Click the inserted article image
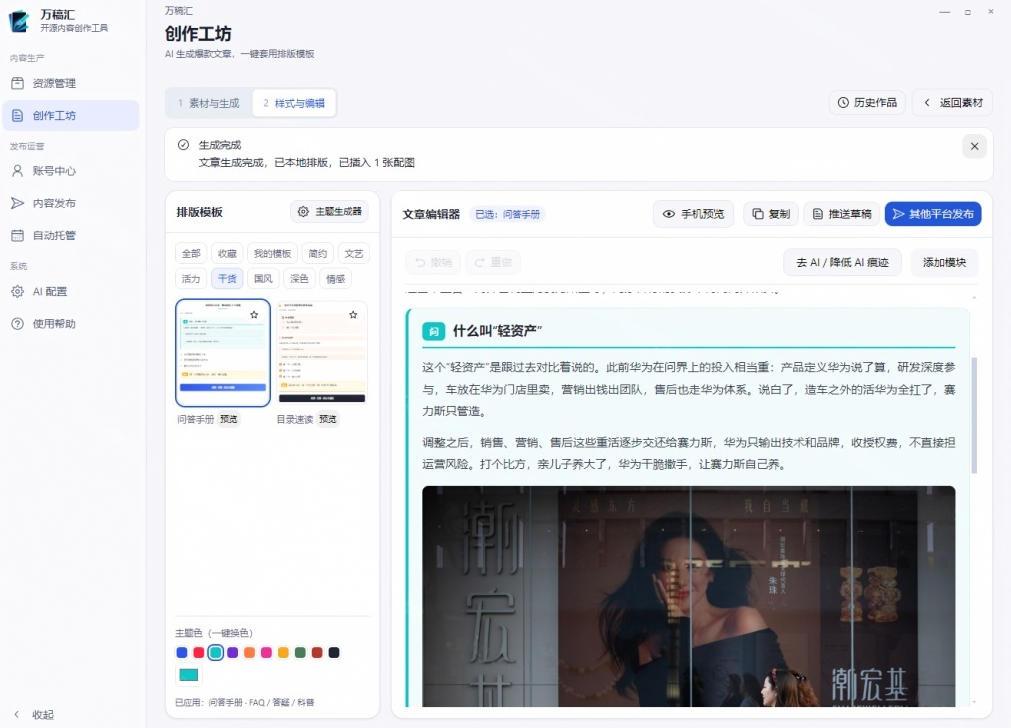The height and width of the screenshot is (728, 1011). (x=689, y=596)
